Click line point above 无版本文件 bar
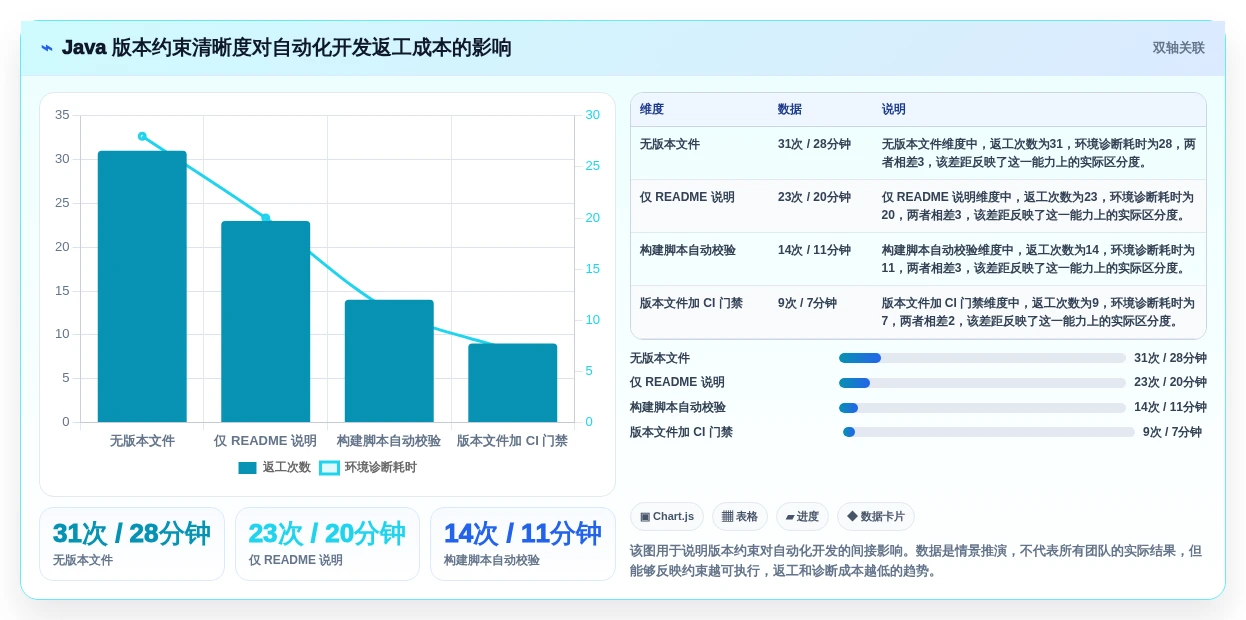 click(142, 136)
